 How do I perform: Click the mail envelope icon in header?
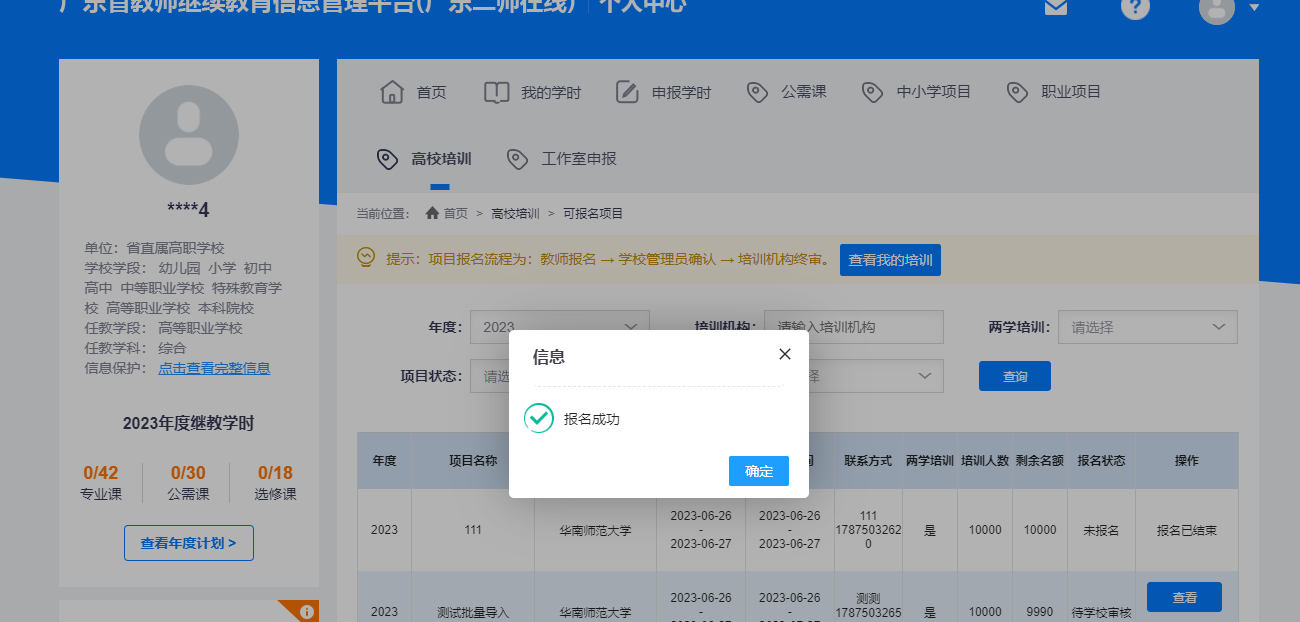pos(1055,7)
